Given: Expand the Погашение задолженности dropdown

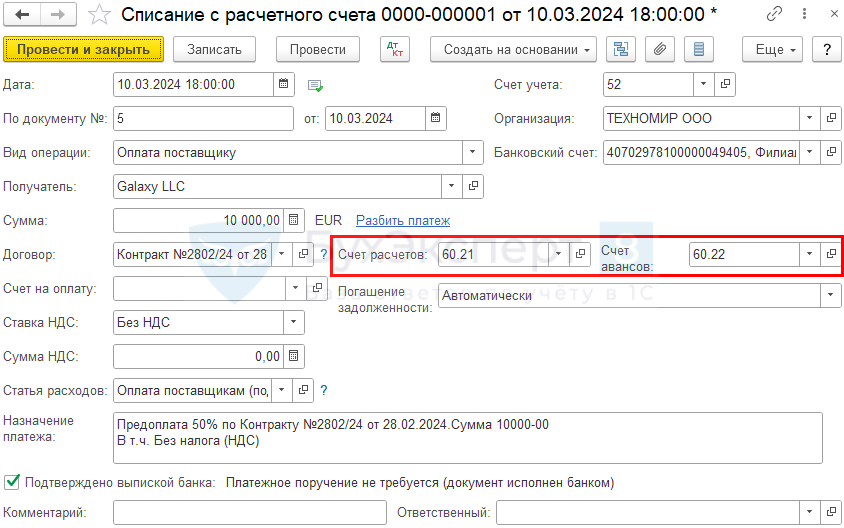Looking at the screenshot, I should (829, 296).
